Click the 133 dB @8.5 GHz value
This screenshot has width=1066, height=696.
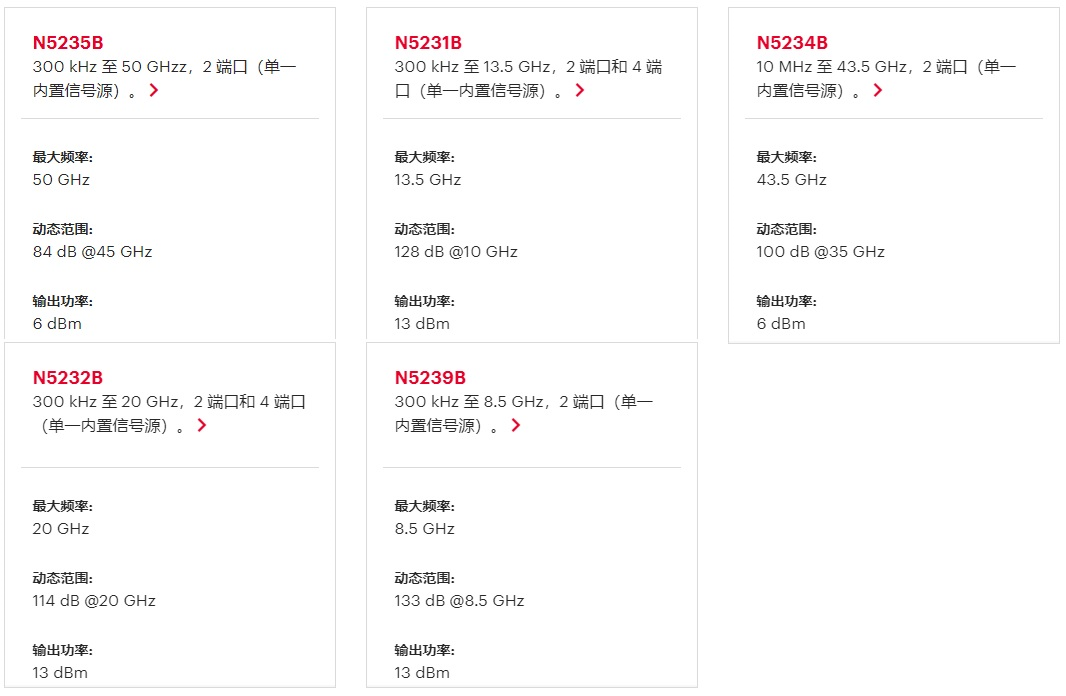click(460, 601)
